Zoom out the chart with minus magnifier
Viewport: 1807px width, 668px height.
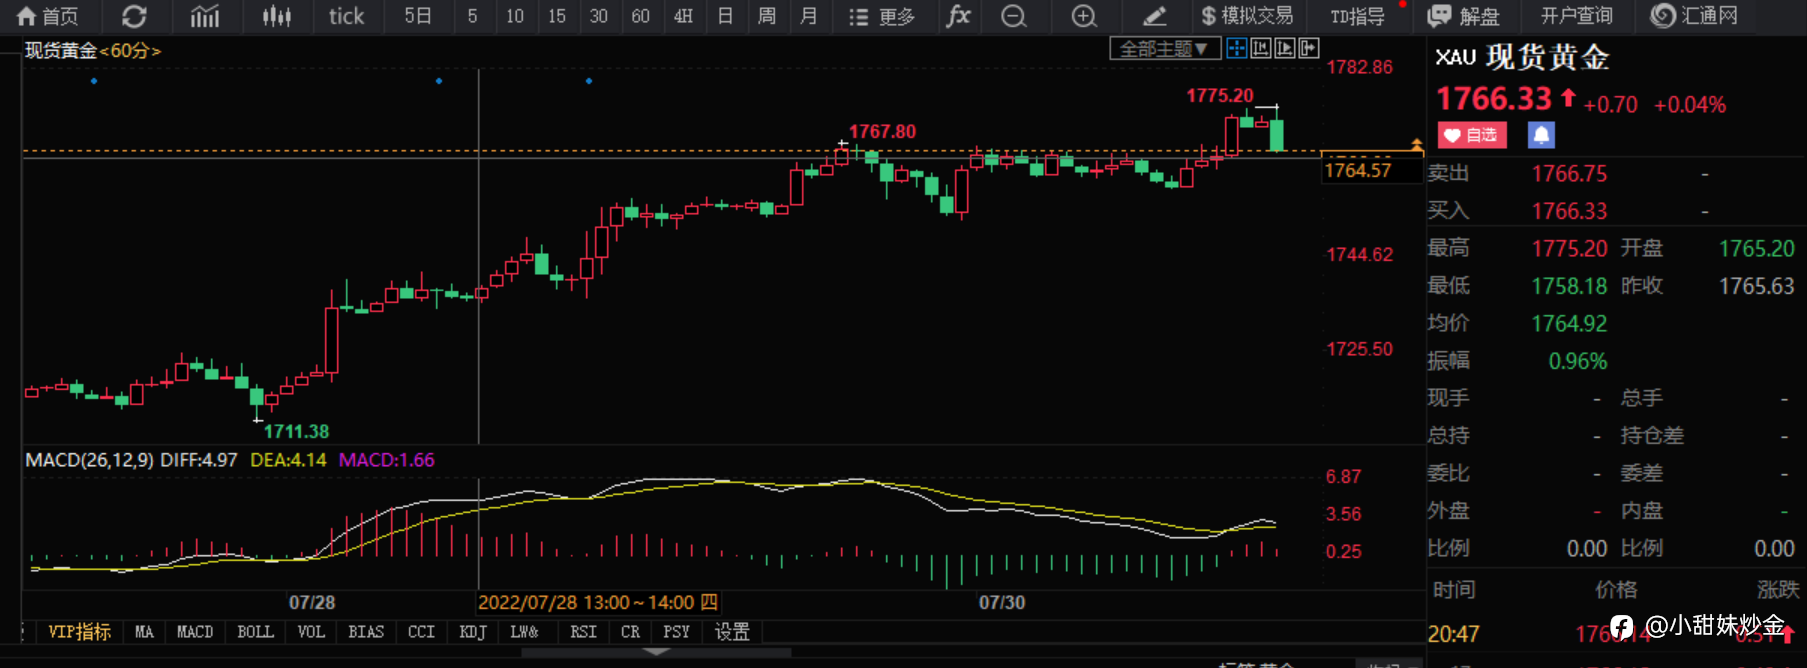pos(1013,16)
